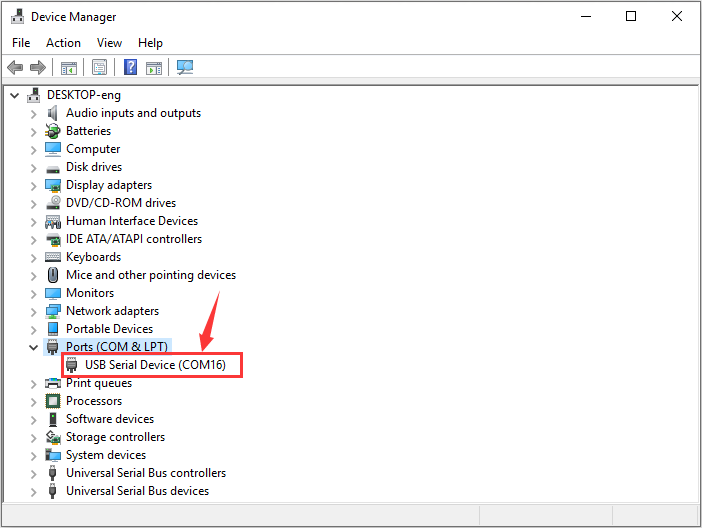Select USB Serial Device (COM16) entry
Screen dimensions: 702x528
coord(155,365)
